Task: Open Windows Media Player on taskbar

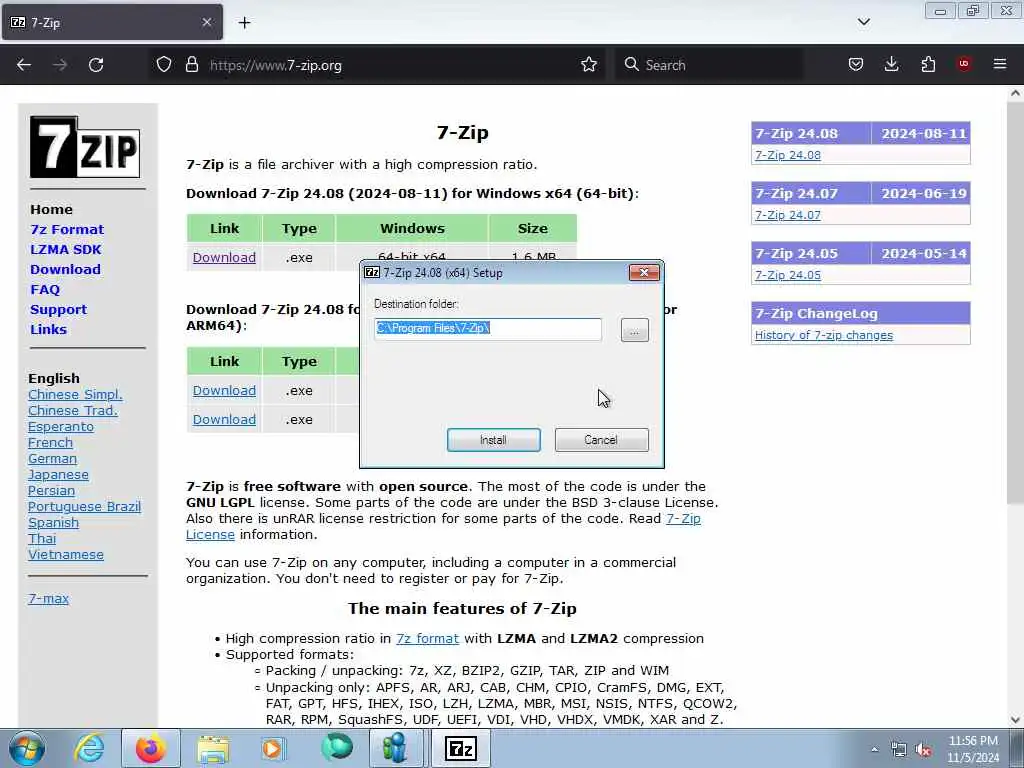Action: coord(272,748)
